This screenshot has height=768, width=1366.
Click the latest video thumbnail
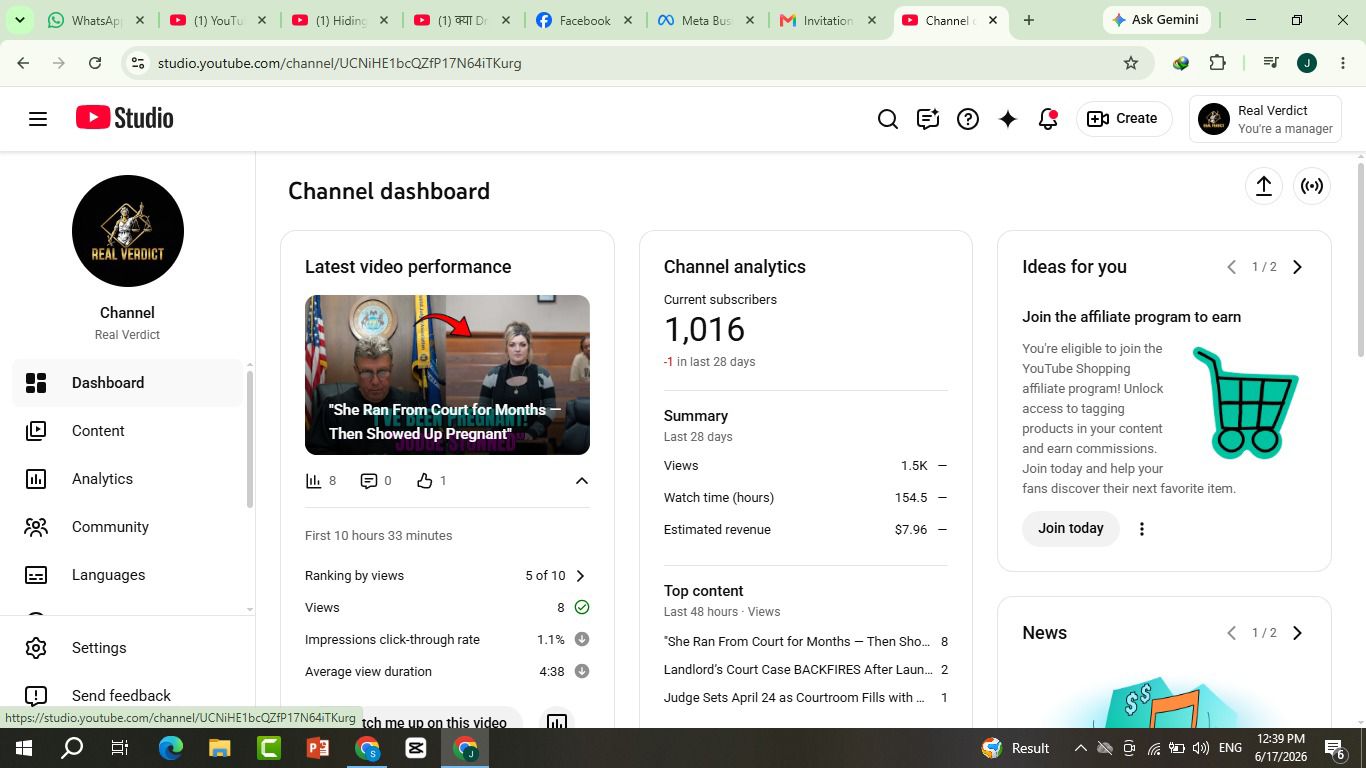click(x=447, y=375)
